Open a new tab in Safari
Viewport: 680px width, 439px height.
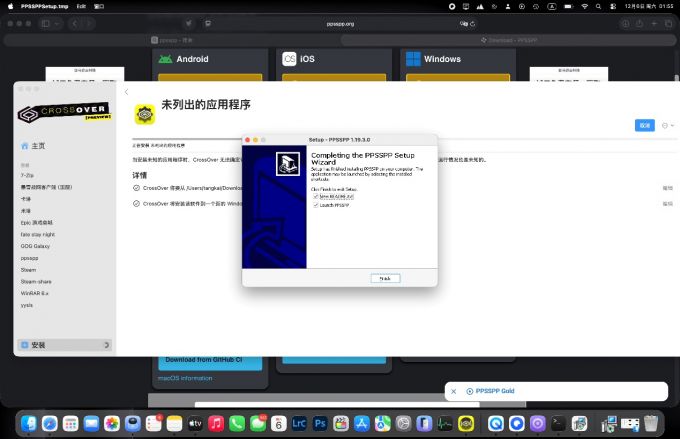tap(654, 24)
